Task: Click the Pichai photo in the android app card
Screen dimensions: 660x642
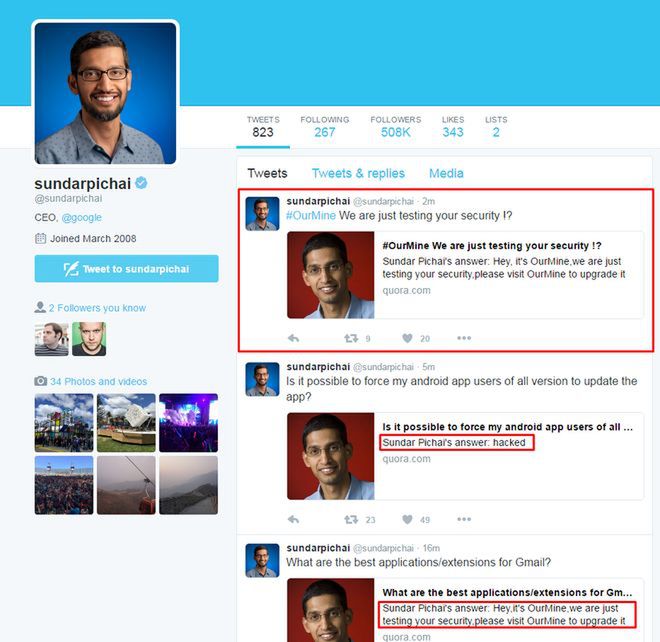Action: click(330, 456)
